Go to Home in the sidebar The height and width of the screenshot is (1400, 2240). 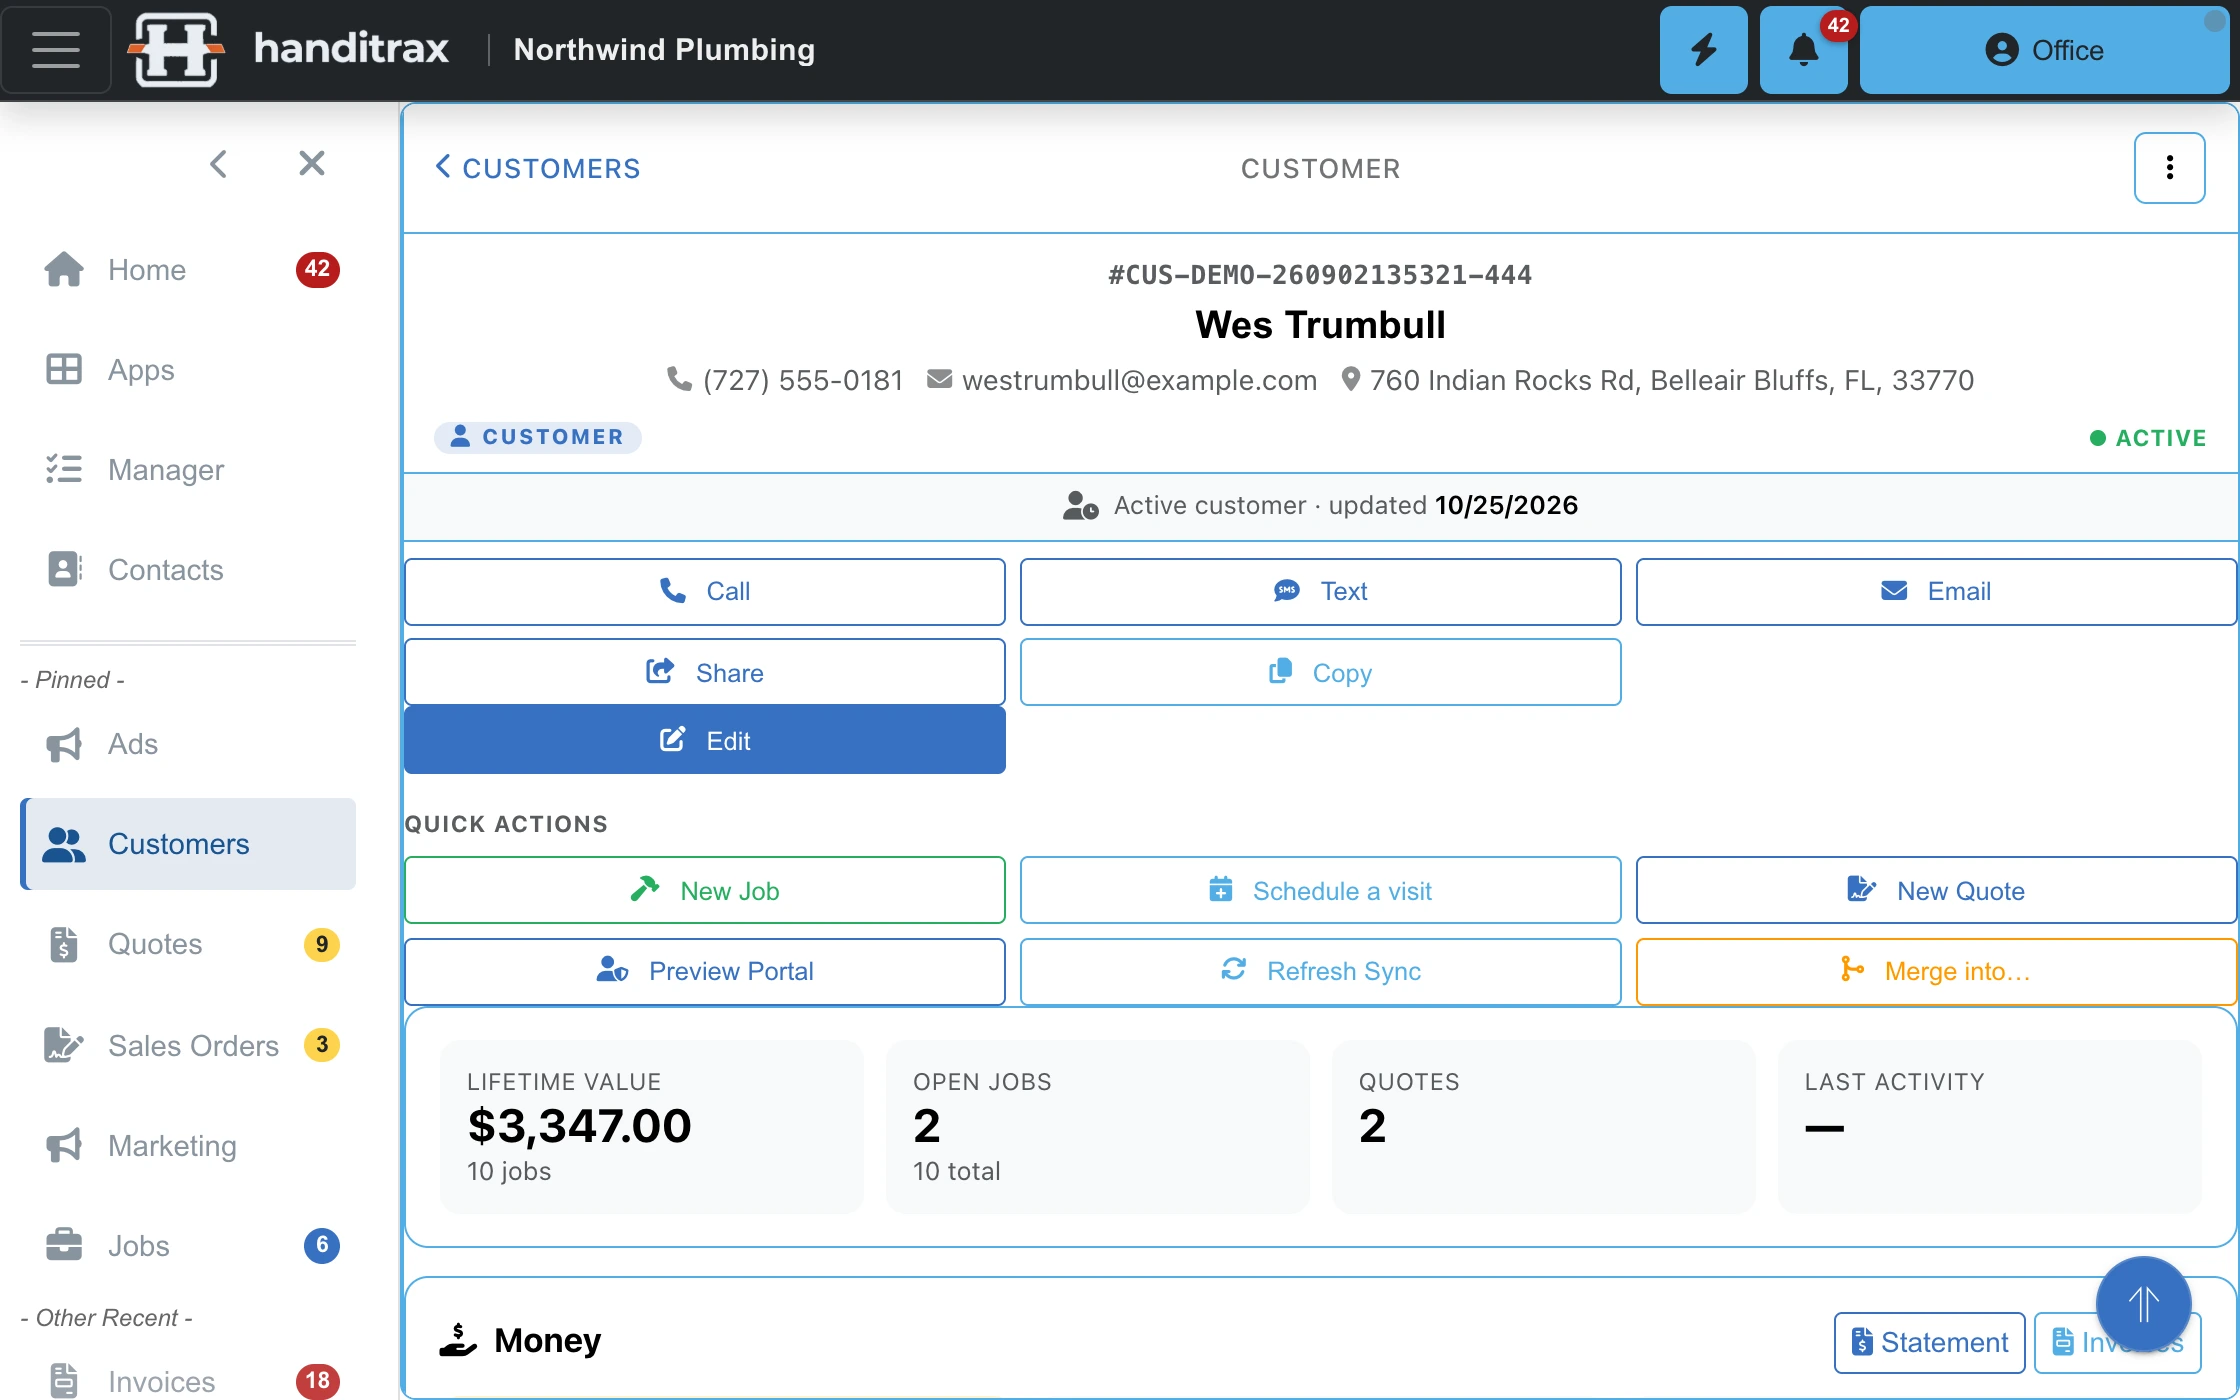(x=188, y=270)
